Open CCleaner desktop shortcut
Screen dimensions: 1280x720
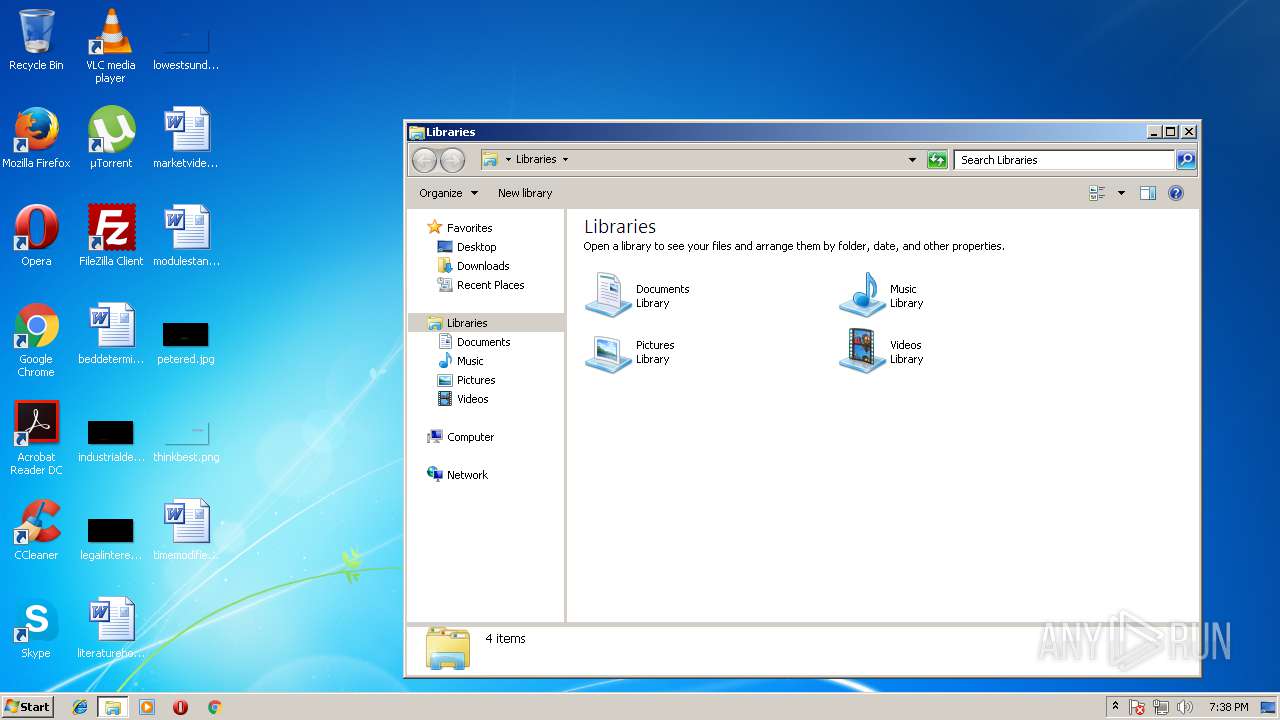36,530
